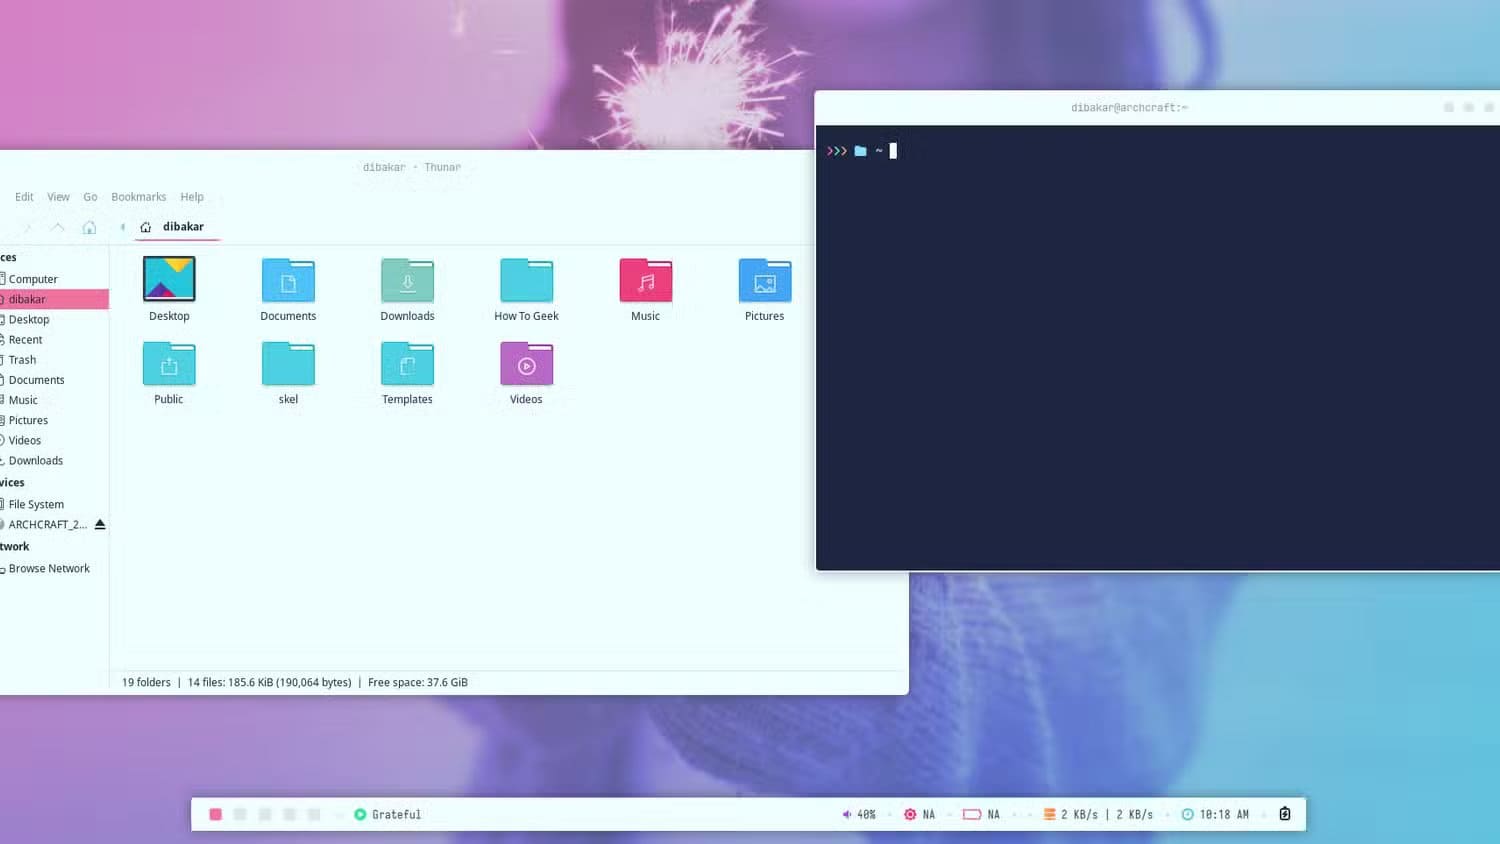Select dibakar home in the sidebar
The height and width of the screenshot is (844, 1500).
[x=54, y=299]
